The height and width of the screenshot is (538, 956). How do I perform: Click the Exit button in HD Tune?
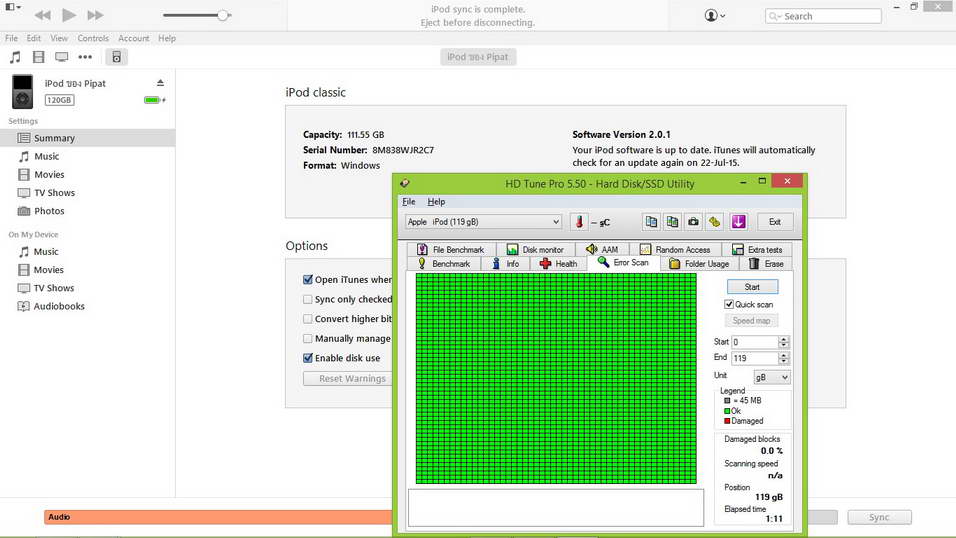[x=774, y=222]
